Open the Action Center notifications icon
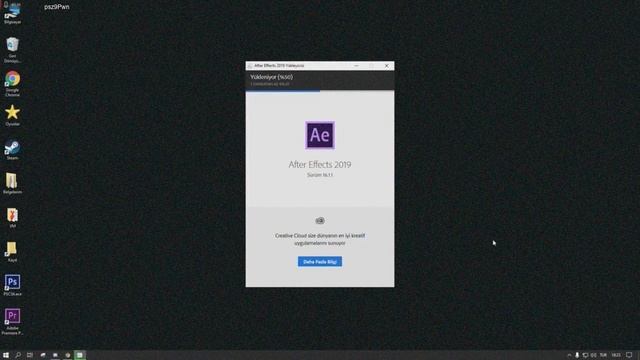The height and width of the screenshot is (360, 640). click(x=629, y=355)
